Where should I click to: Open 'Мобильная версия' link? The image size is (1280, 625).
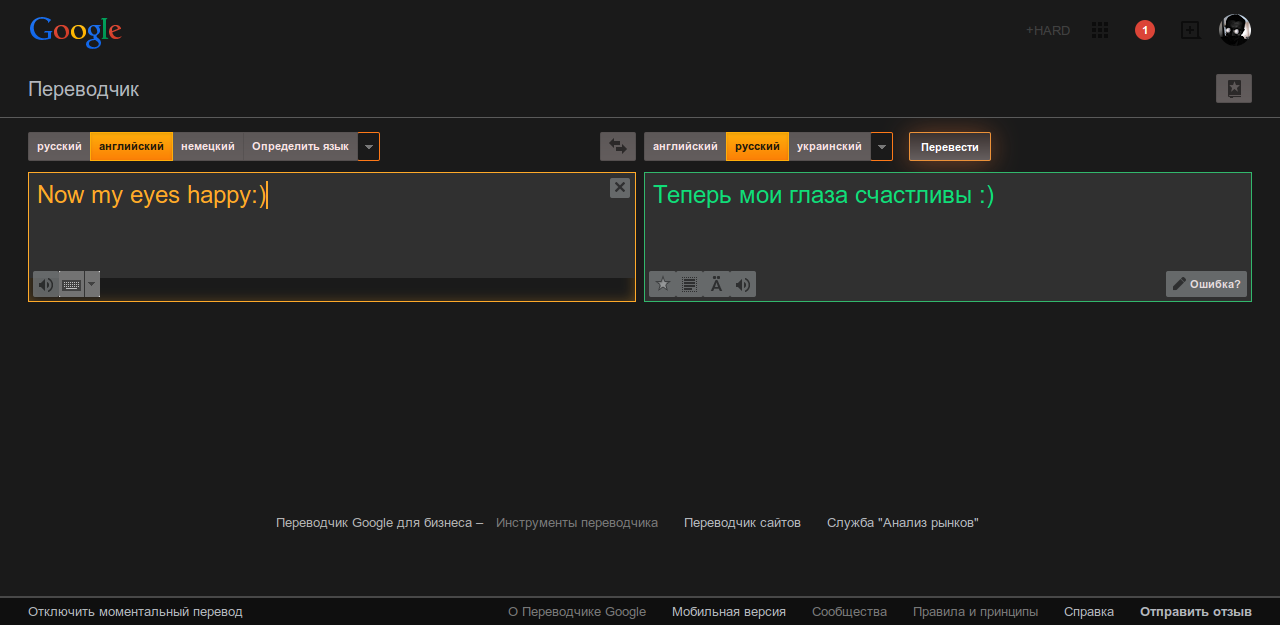(729, 611)
